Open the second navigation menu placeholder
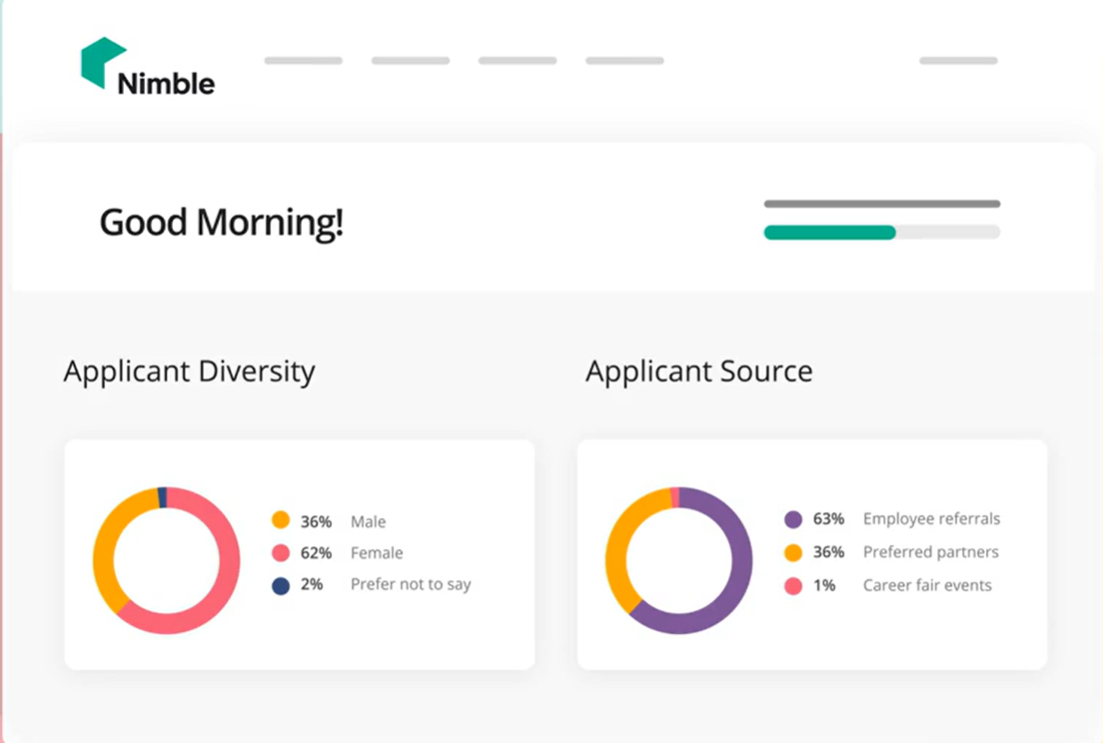1103x744 pixels. 410,61
